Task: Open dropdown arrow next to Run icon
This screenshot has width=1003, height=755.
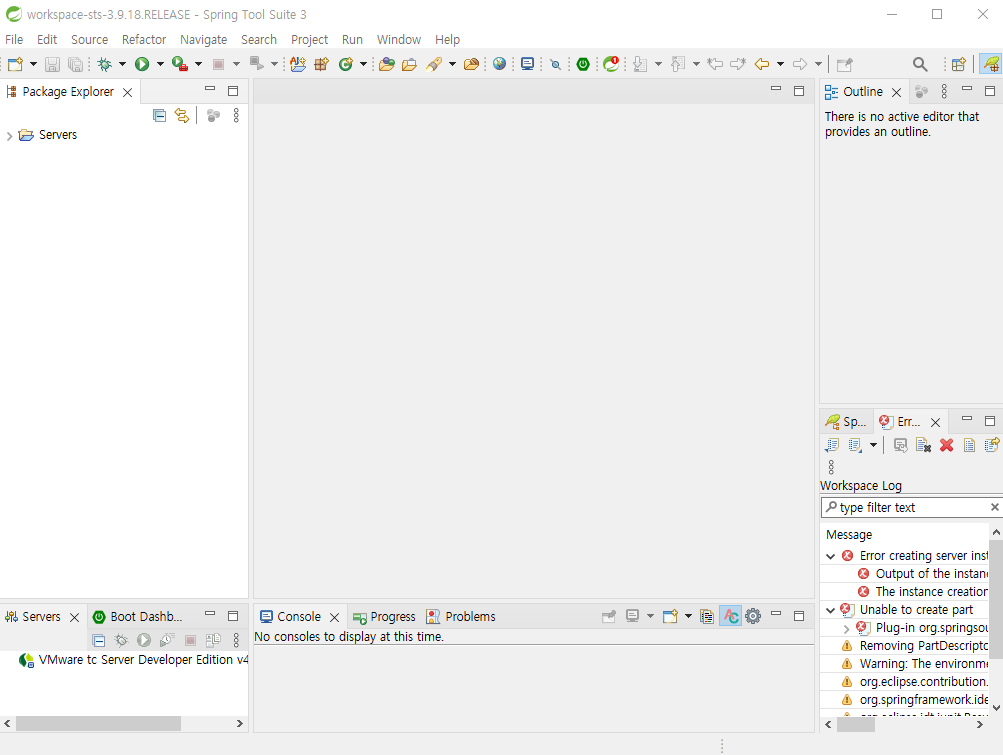Action: click(160, 64)
